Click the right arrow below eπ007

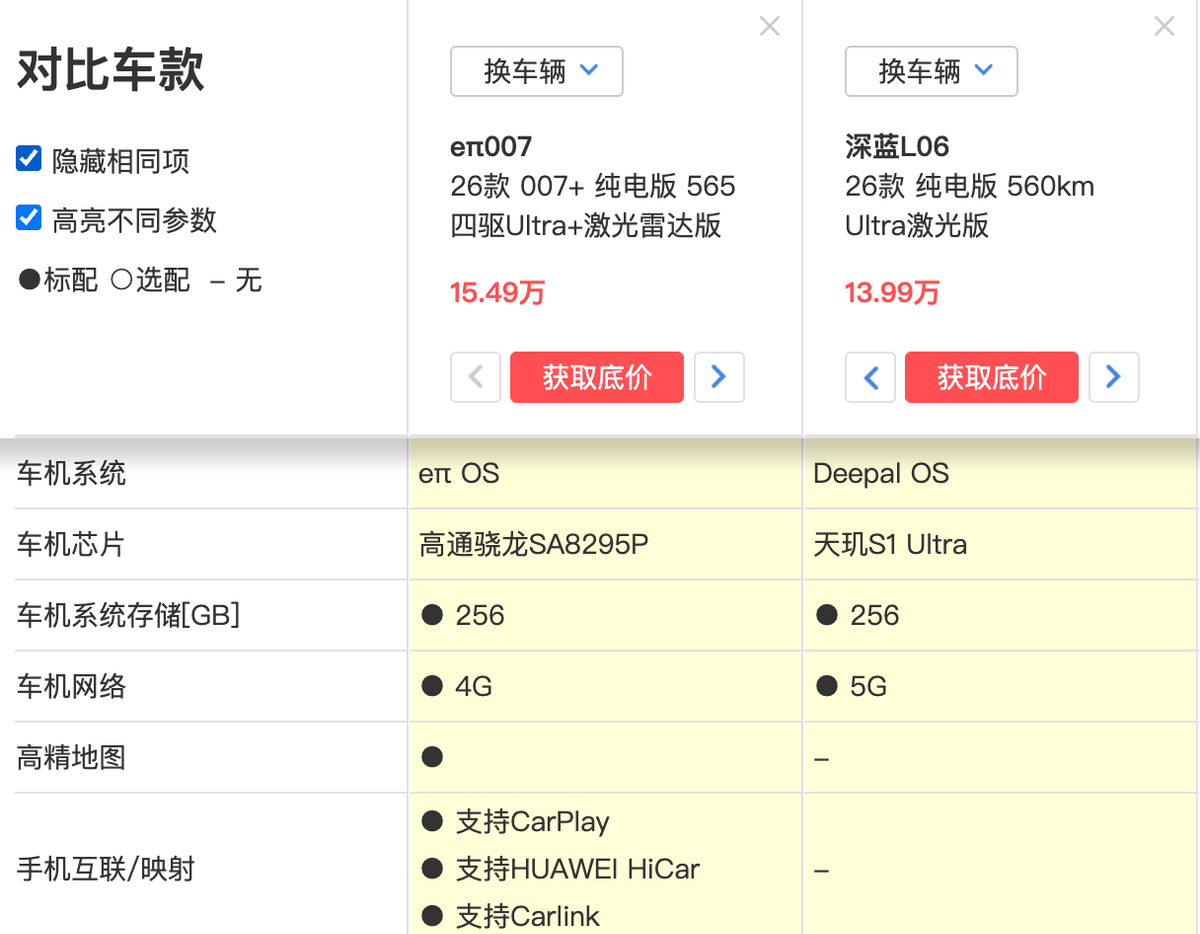pyautogui.click(x=719, y=377)
